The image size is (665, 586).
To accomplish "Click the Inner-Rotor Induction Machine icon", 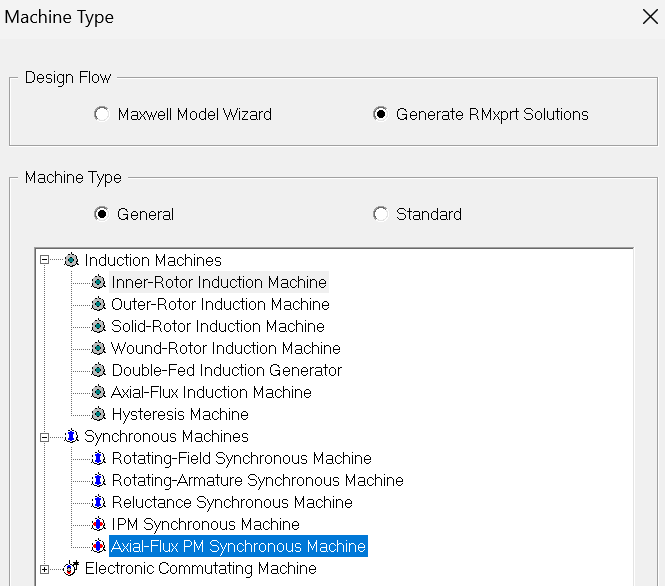I will pos(98,283).
